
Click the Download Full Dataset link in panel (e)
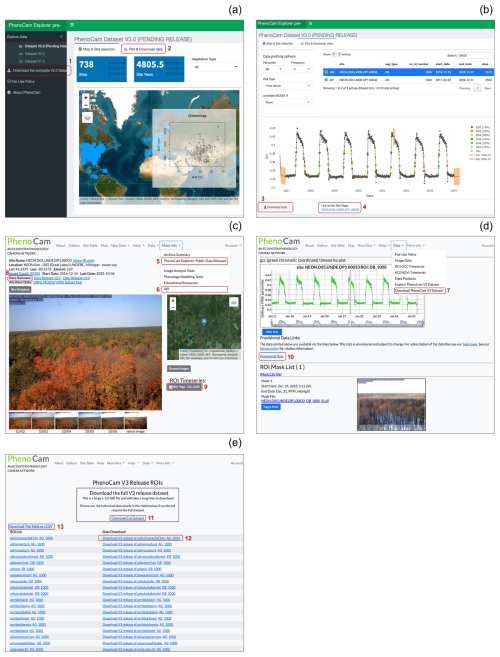coord(128,518)
